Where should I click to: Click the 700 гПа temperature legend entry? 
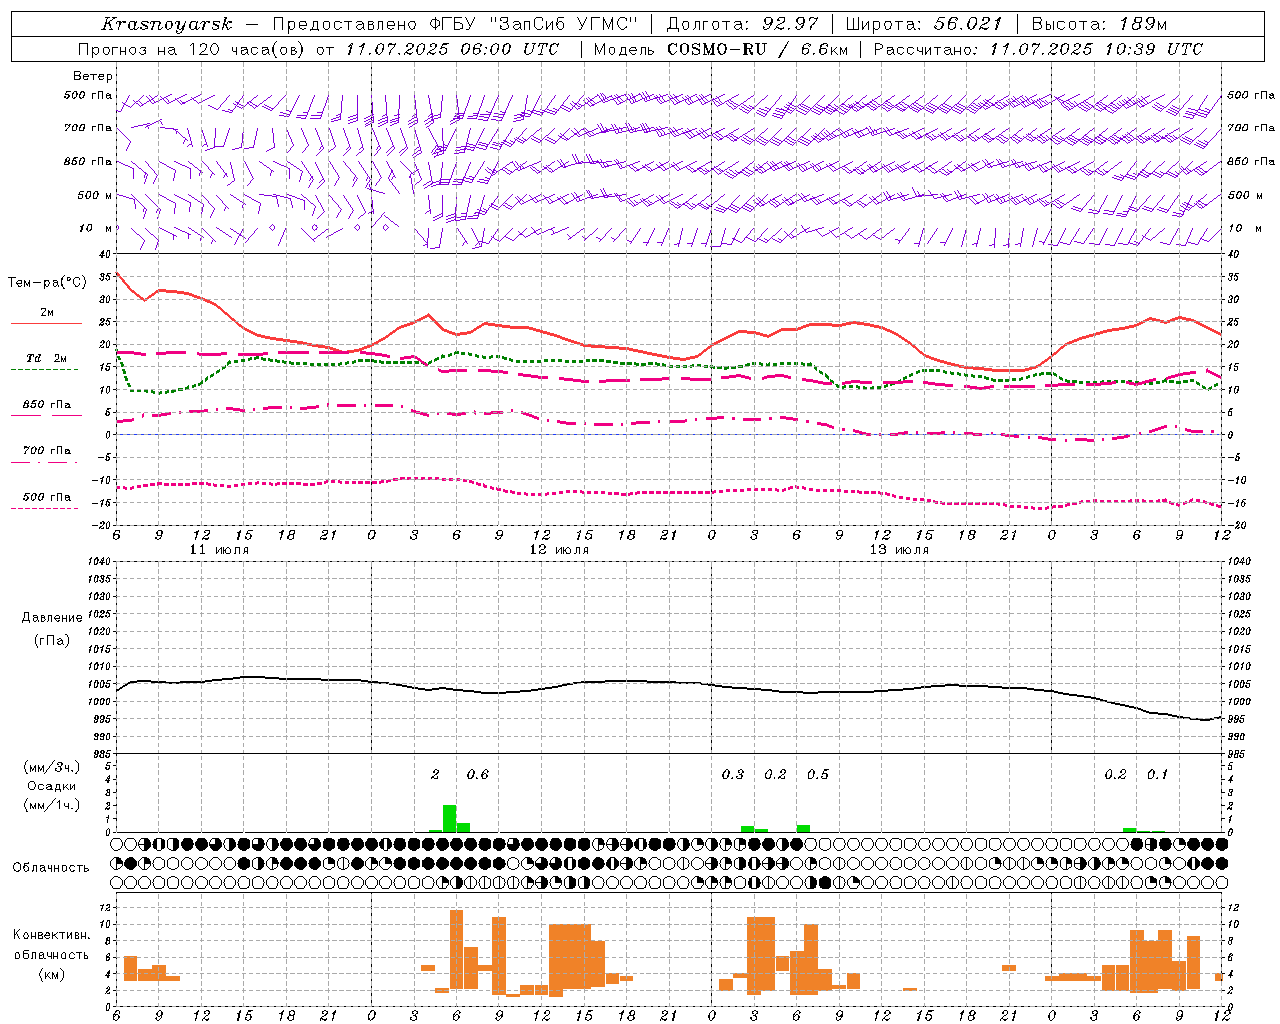(47, 451)
